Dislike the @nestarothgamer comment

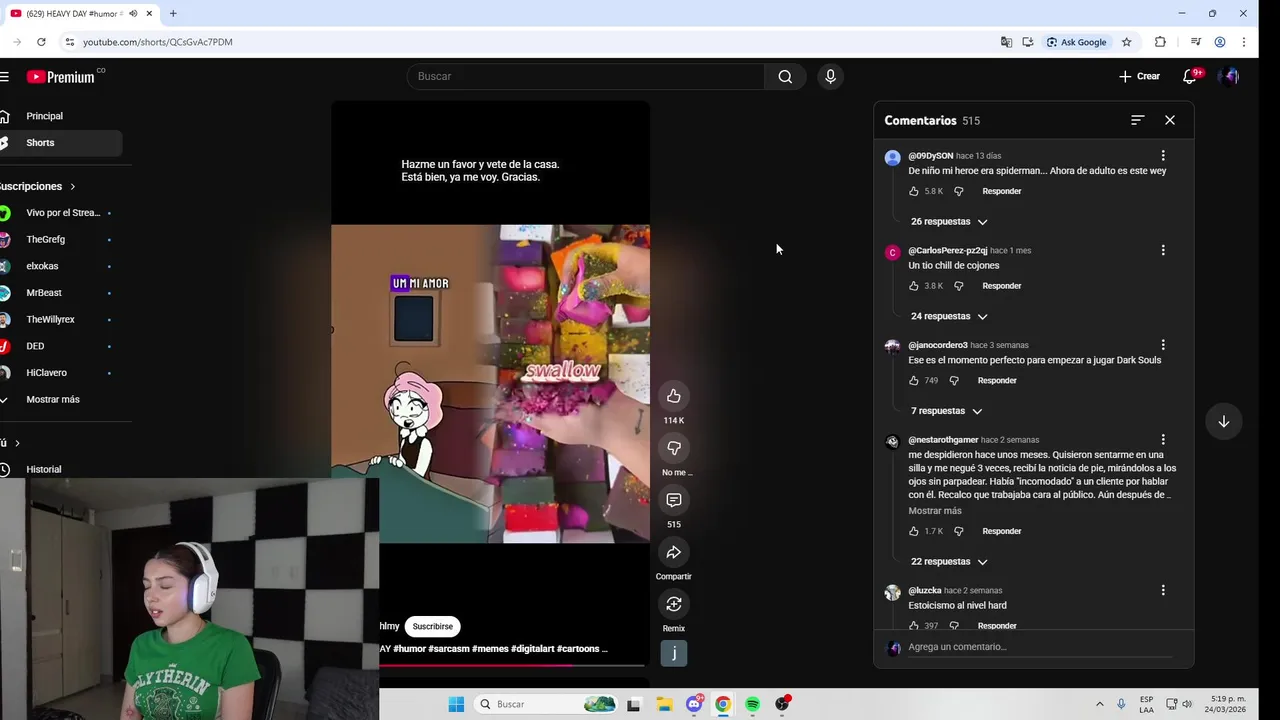(958, 531)
